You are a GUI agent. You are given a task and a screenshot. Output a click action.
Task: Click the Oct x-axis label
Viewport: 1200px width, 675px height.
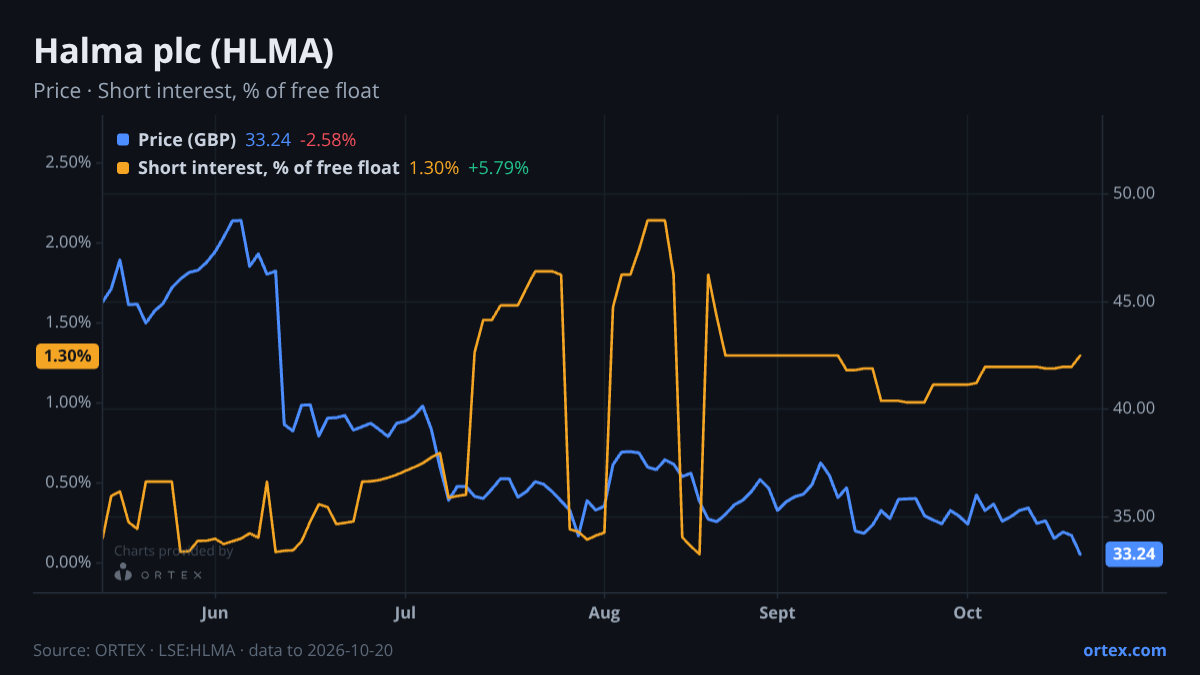tap(967, 612)
